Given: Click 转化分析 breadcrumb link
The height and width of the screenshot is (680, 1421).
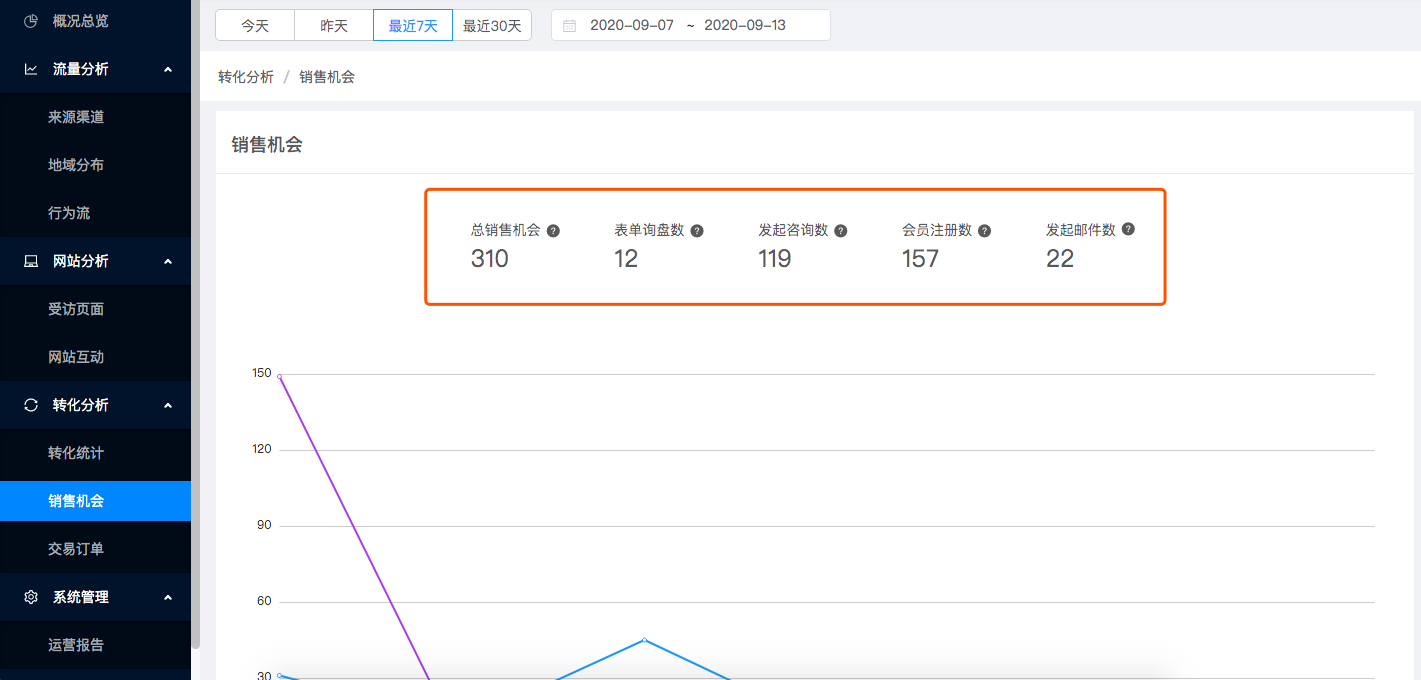Looking at the screenshot, I should (246, 77).
